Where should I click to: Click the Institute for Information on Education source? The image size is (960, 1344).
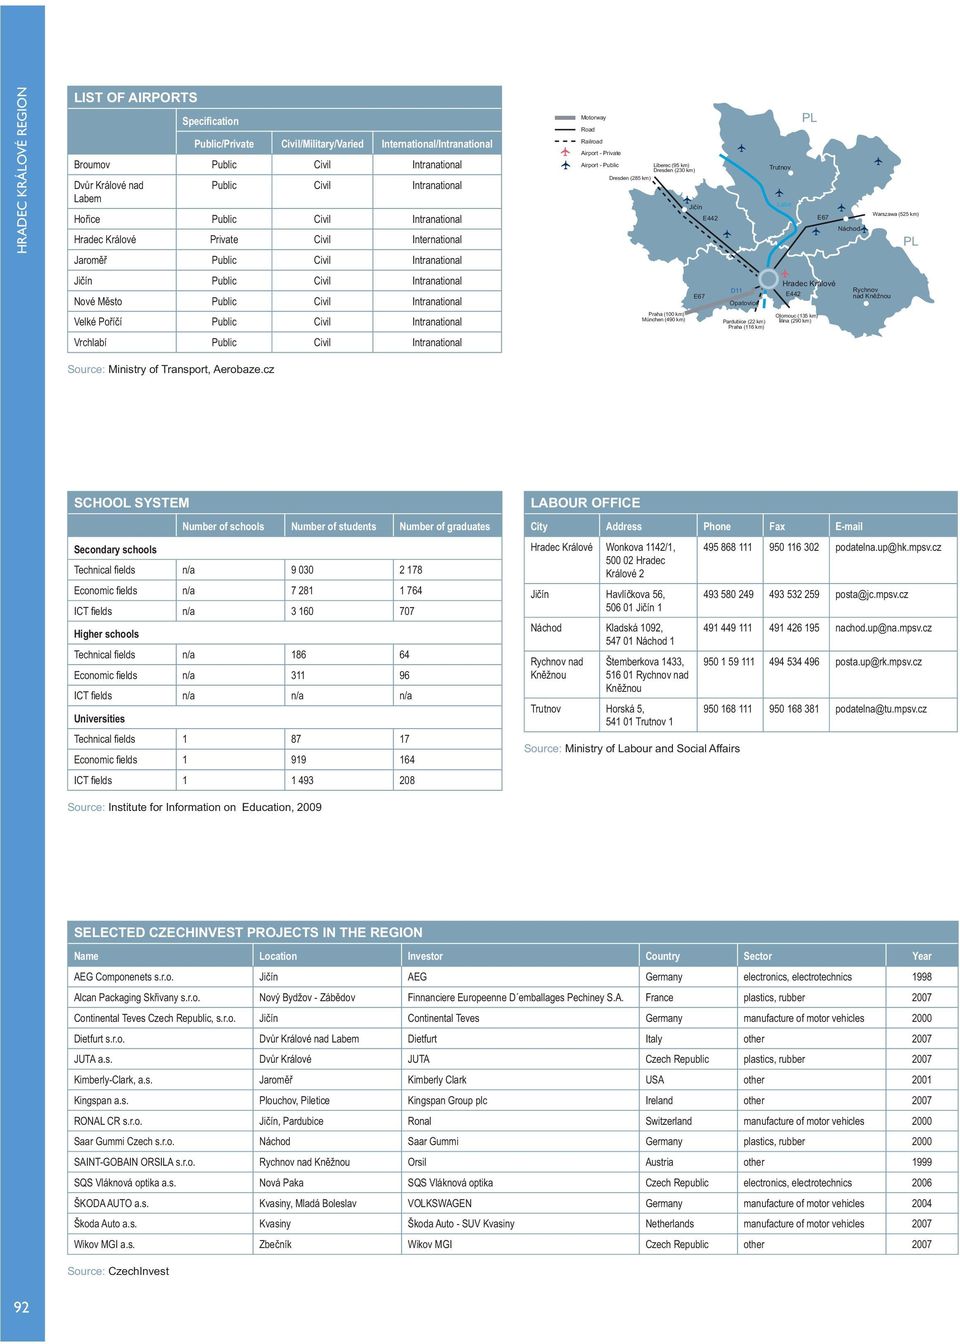[x=215, y=808]
